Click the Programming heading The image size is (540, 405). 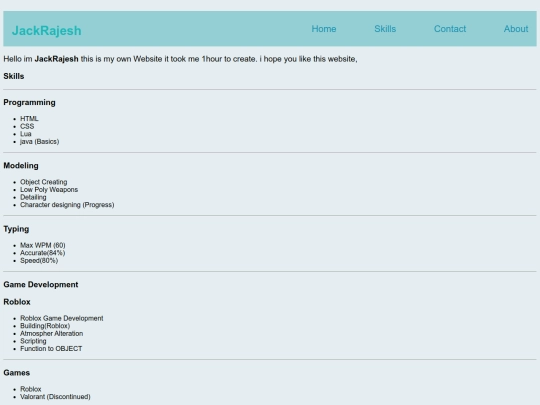(x=29, y=102)
